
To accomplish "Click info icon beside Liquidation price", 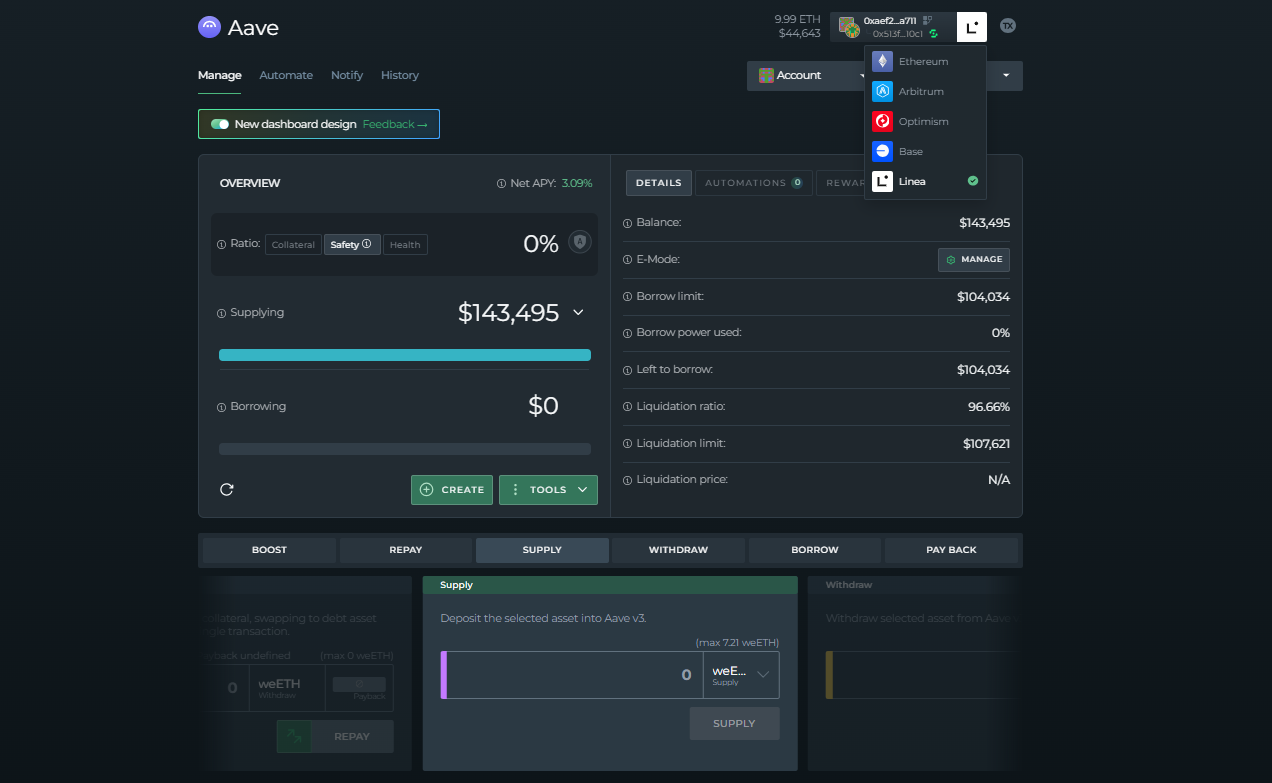I will point(628,481).
